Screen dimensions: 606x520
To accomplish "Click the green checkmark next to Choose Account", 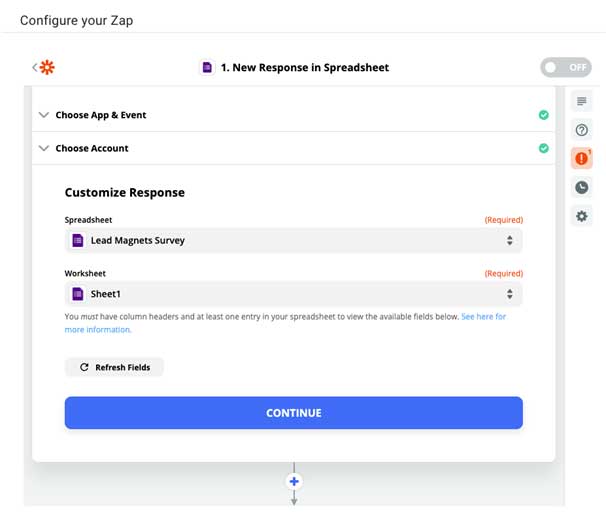I will 543,148.
